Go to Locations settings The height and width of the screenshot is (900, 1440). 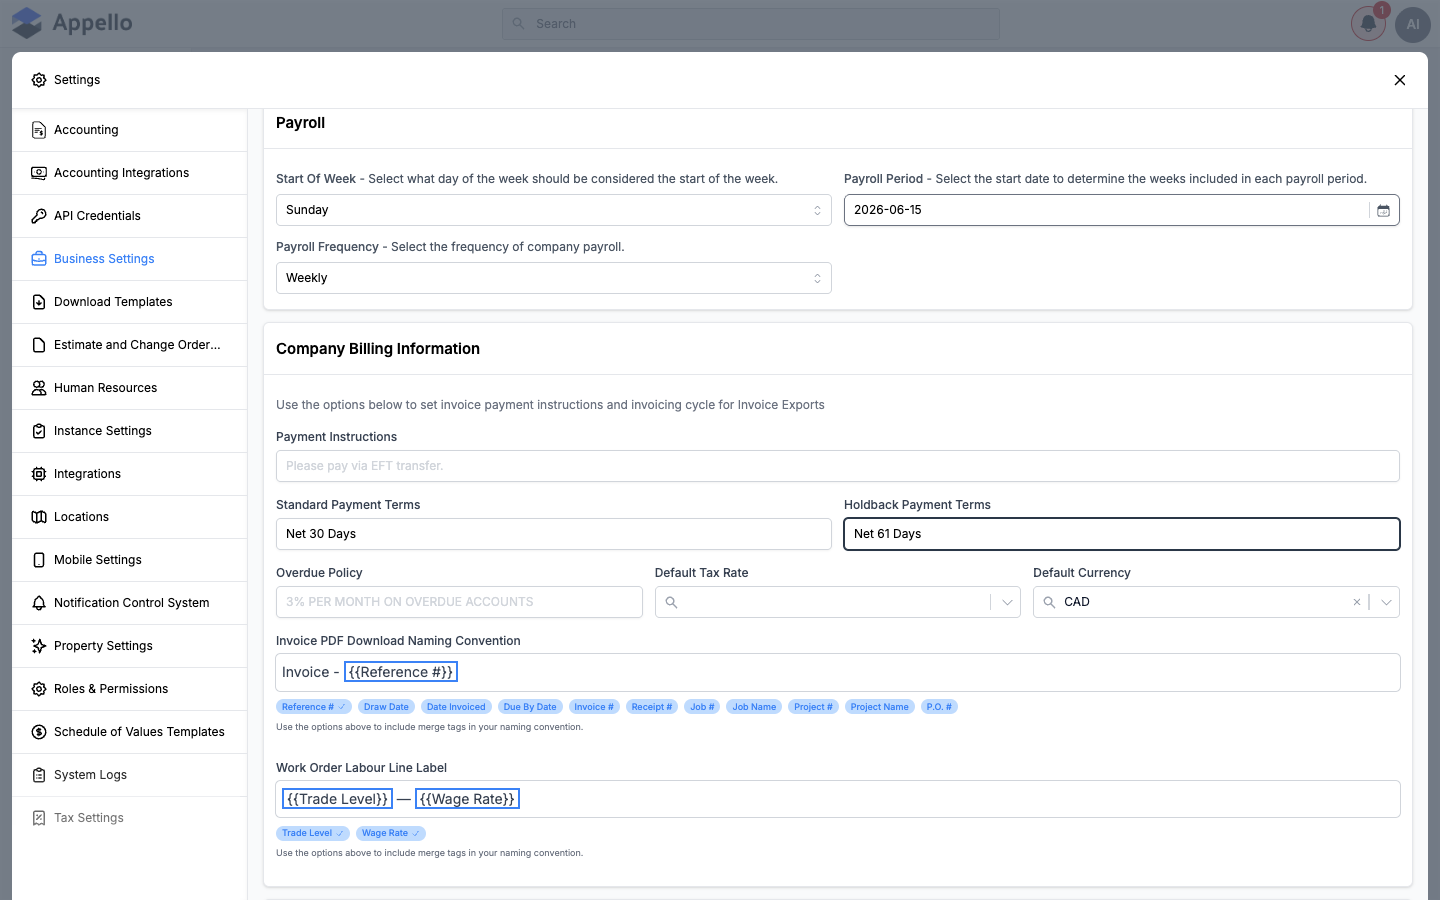(x=130, y=517)
